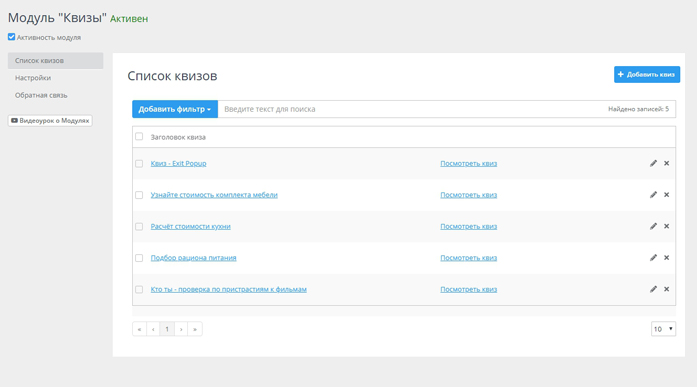This screenshot has width=697, height=387.
Task: Check the box for "Расчёт стоимости кухни"
Action: pyautogui.click(x=139, y=227)
